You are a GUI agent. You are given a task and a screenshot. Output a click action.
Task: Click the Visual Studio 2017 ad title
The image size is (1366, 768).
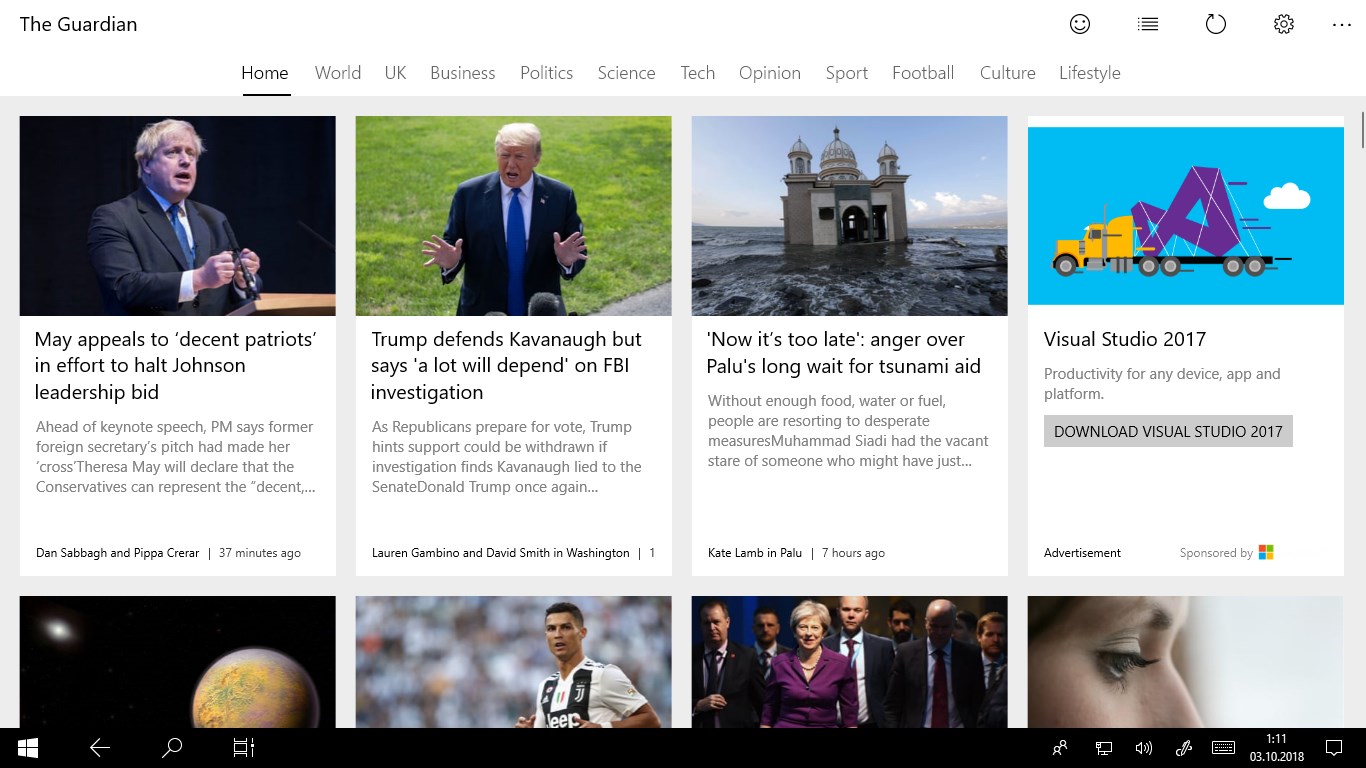1125,339
